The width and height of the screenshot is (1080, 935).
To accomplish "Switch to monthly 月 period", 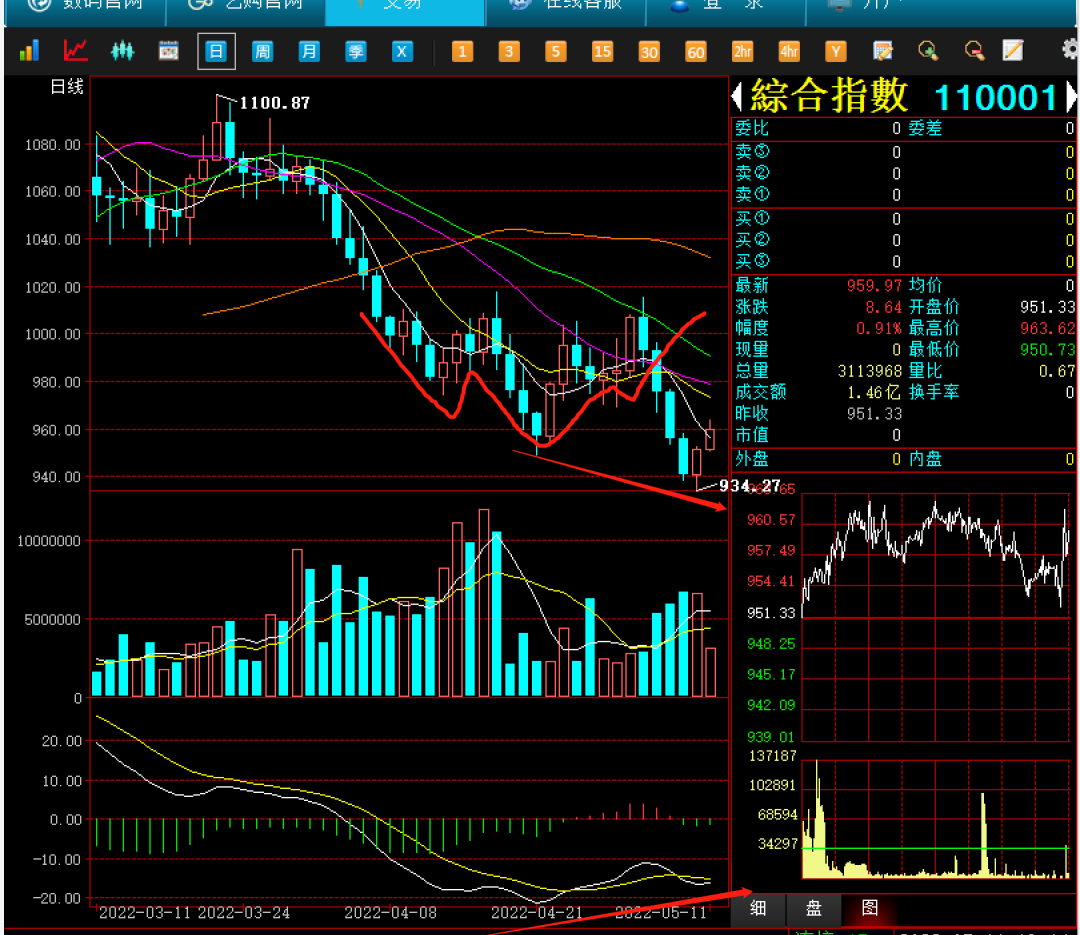I will coord(309,52).
